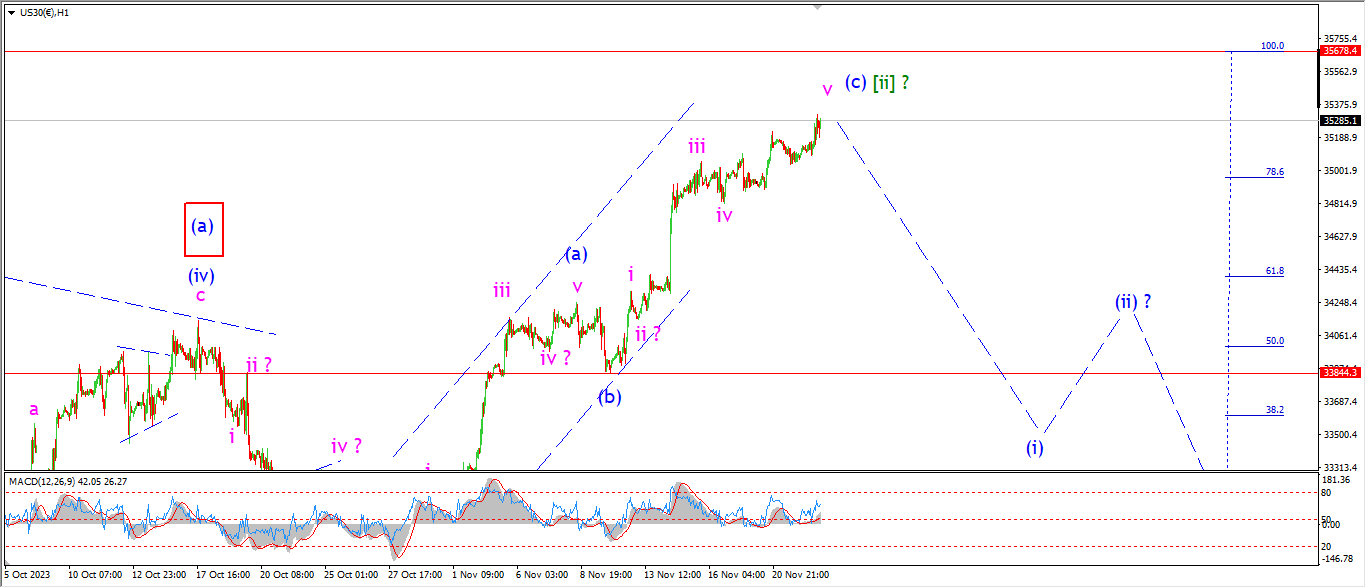Click the Fibonacci 61.8 level label

[x=1274, y=271]
